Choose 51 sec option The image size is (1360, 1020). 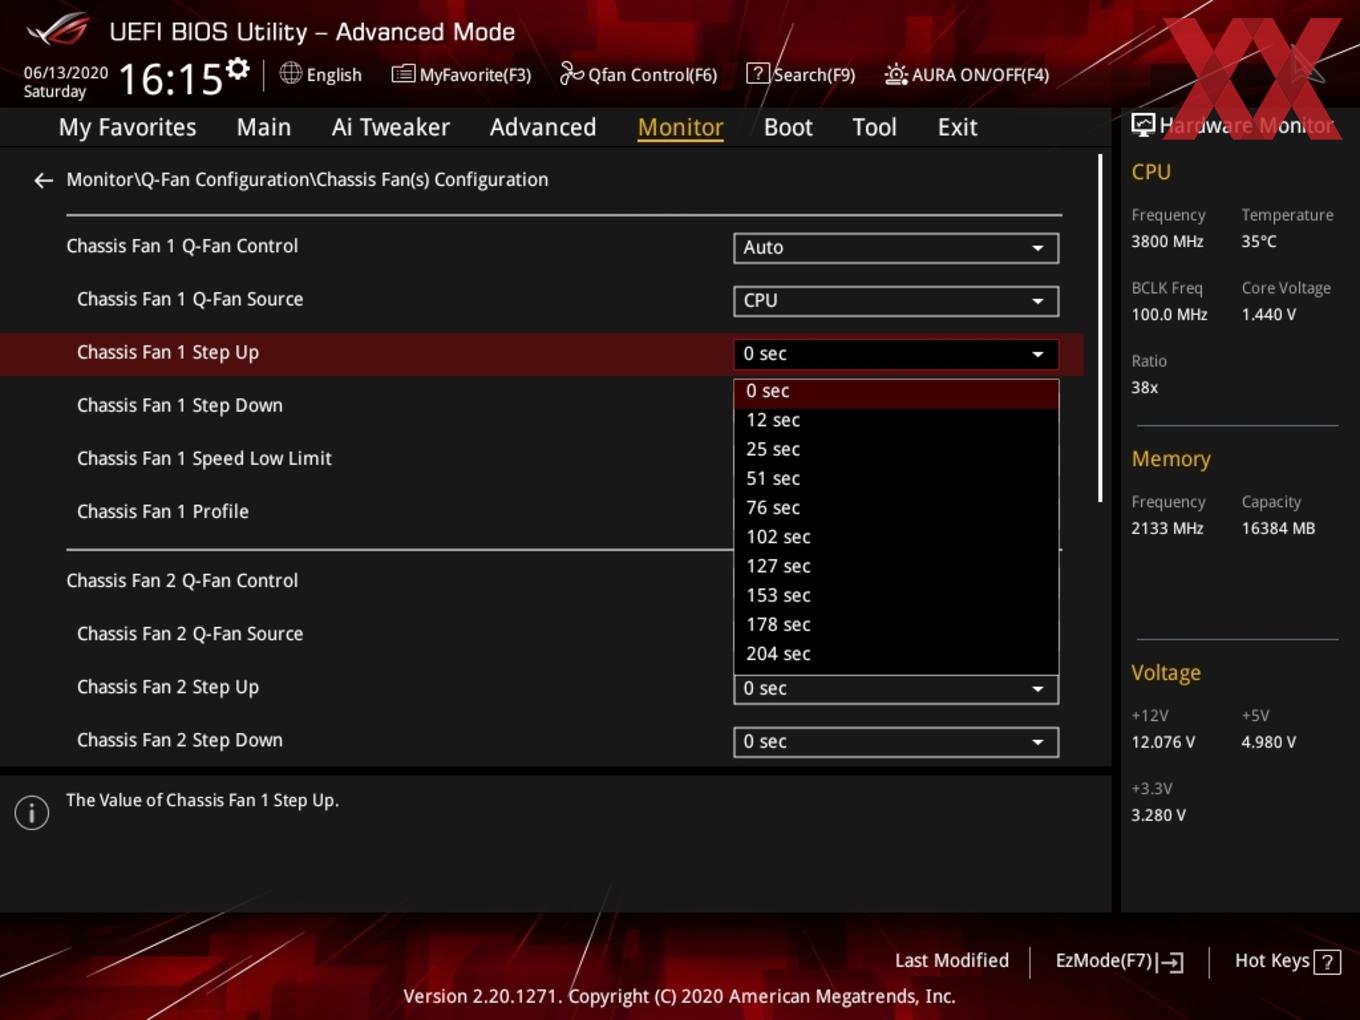coord(896,479)
